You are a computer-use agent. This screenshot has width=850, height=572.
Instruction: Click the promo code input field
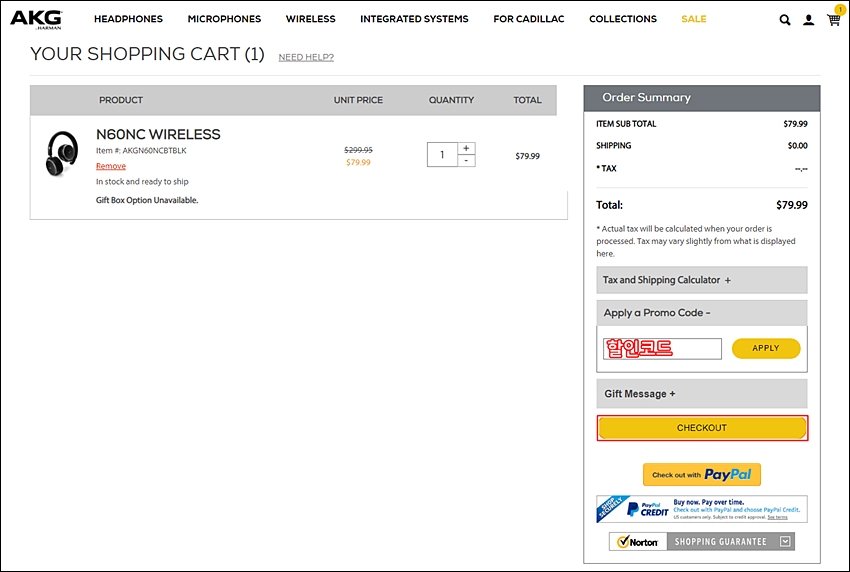tap(662, 349)
